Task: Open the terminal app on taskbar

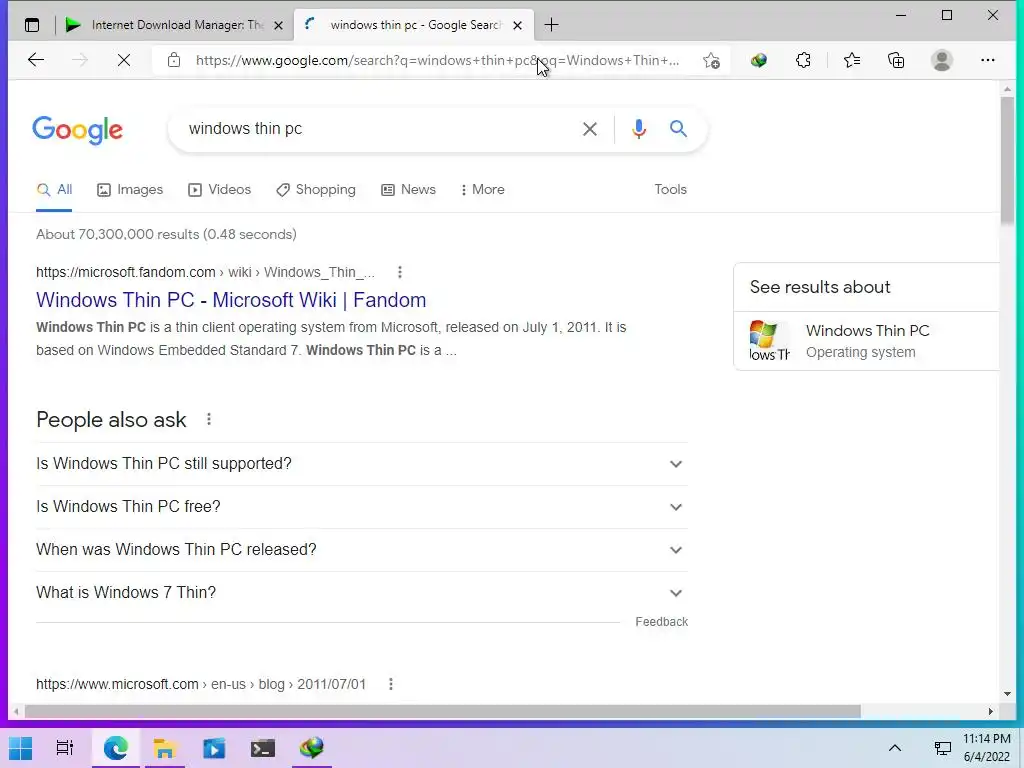Action: coord(263,748)
